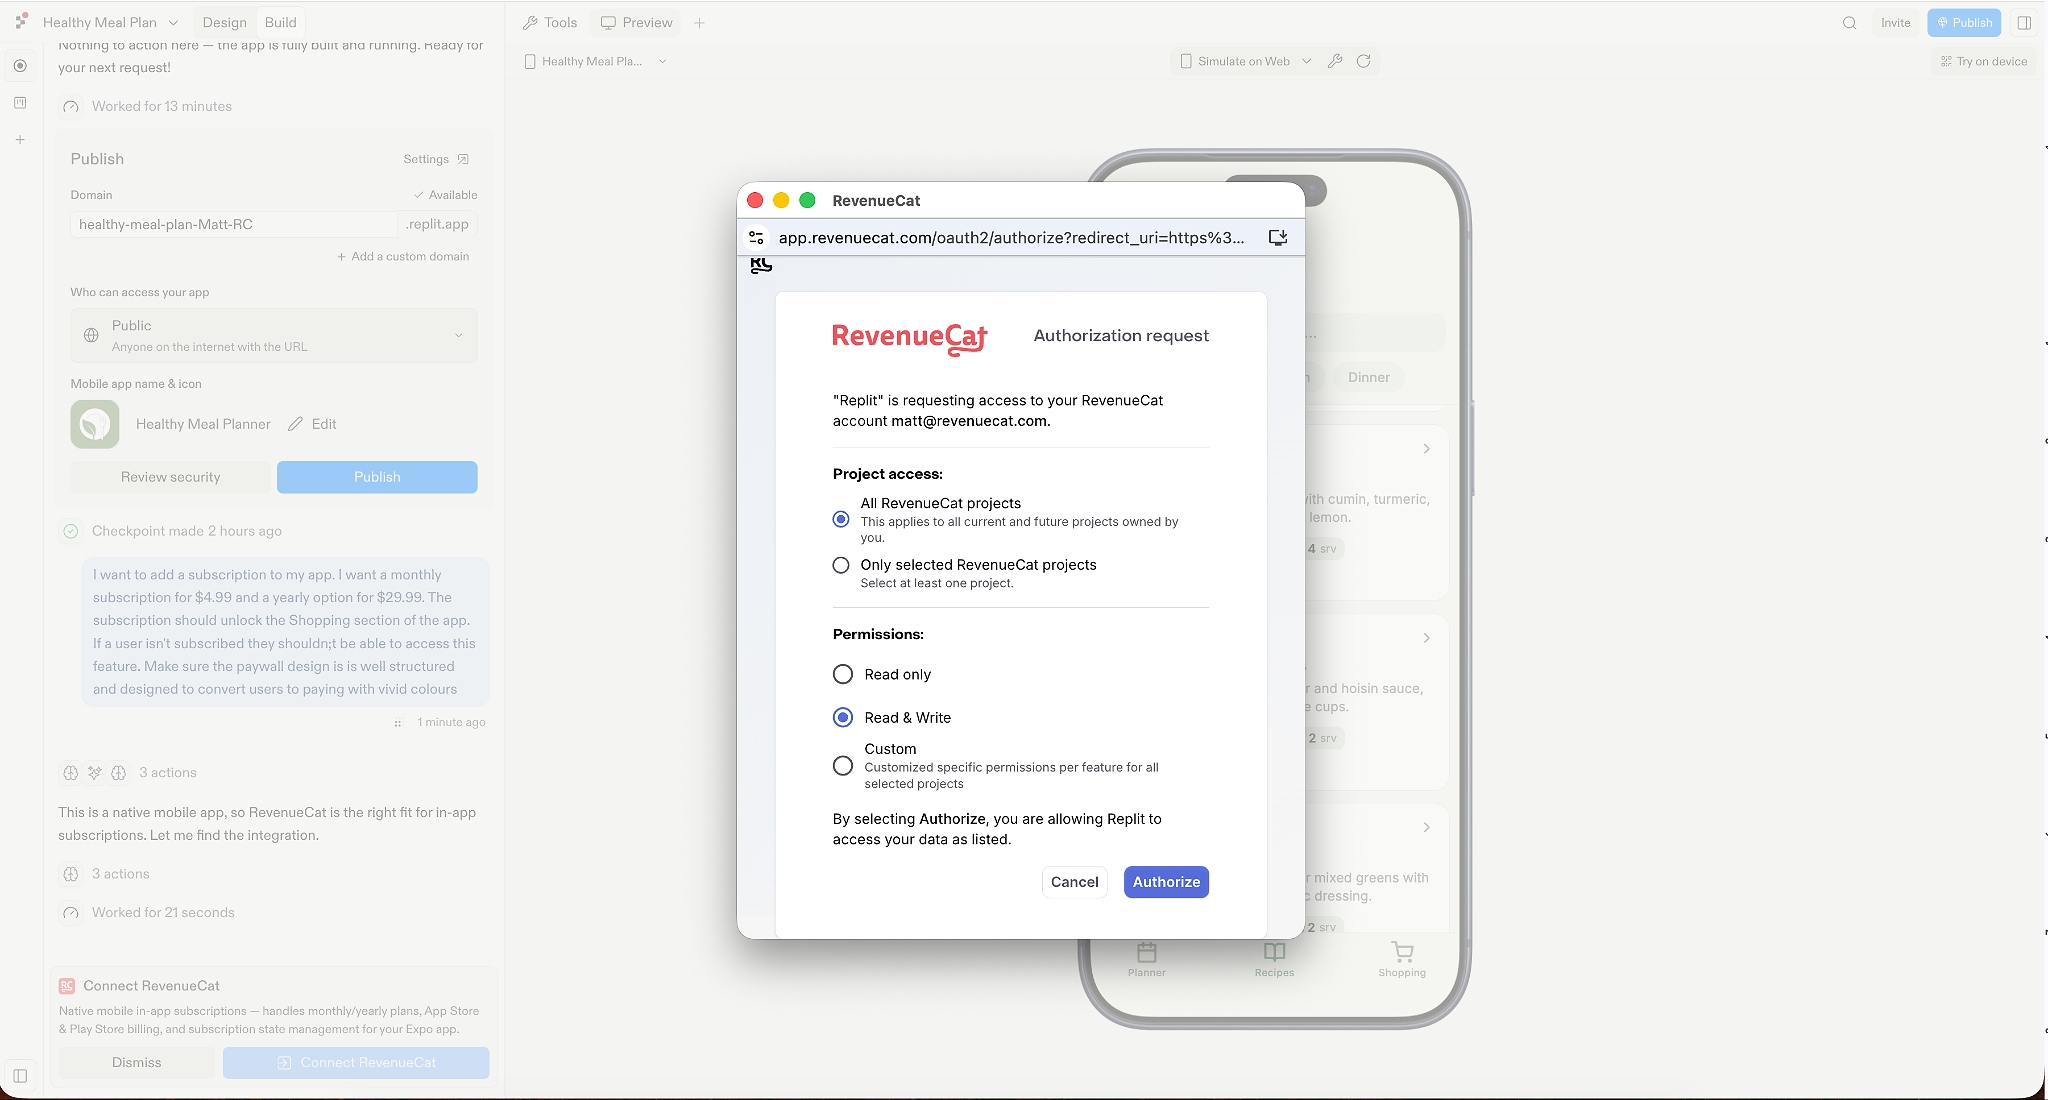Click the top bar Publish button

[1964, 22]
